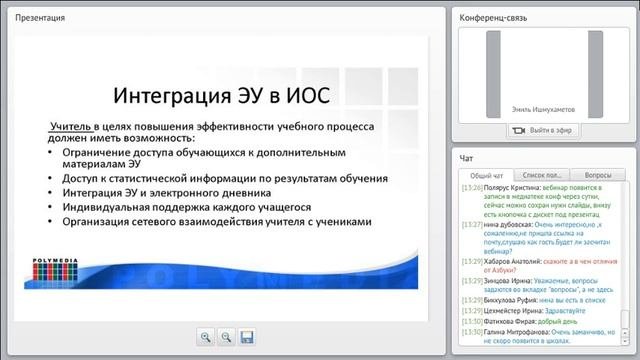This screenshot has width=640, height=360.
Task: Zoom in on the presentation slide
Action: tap(206, 337)
